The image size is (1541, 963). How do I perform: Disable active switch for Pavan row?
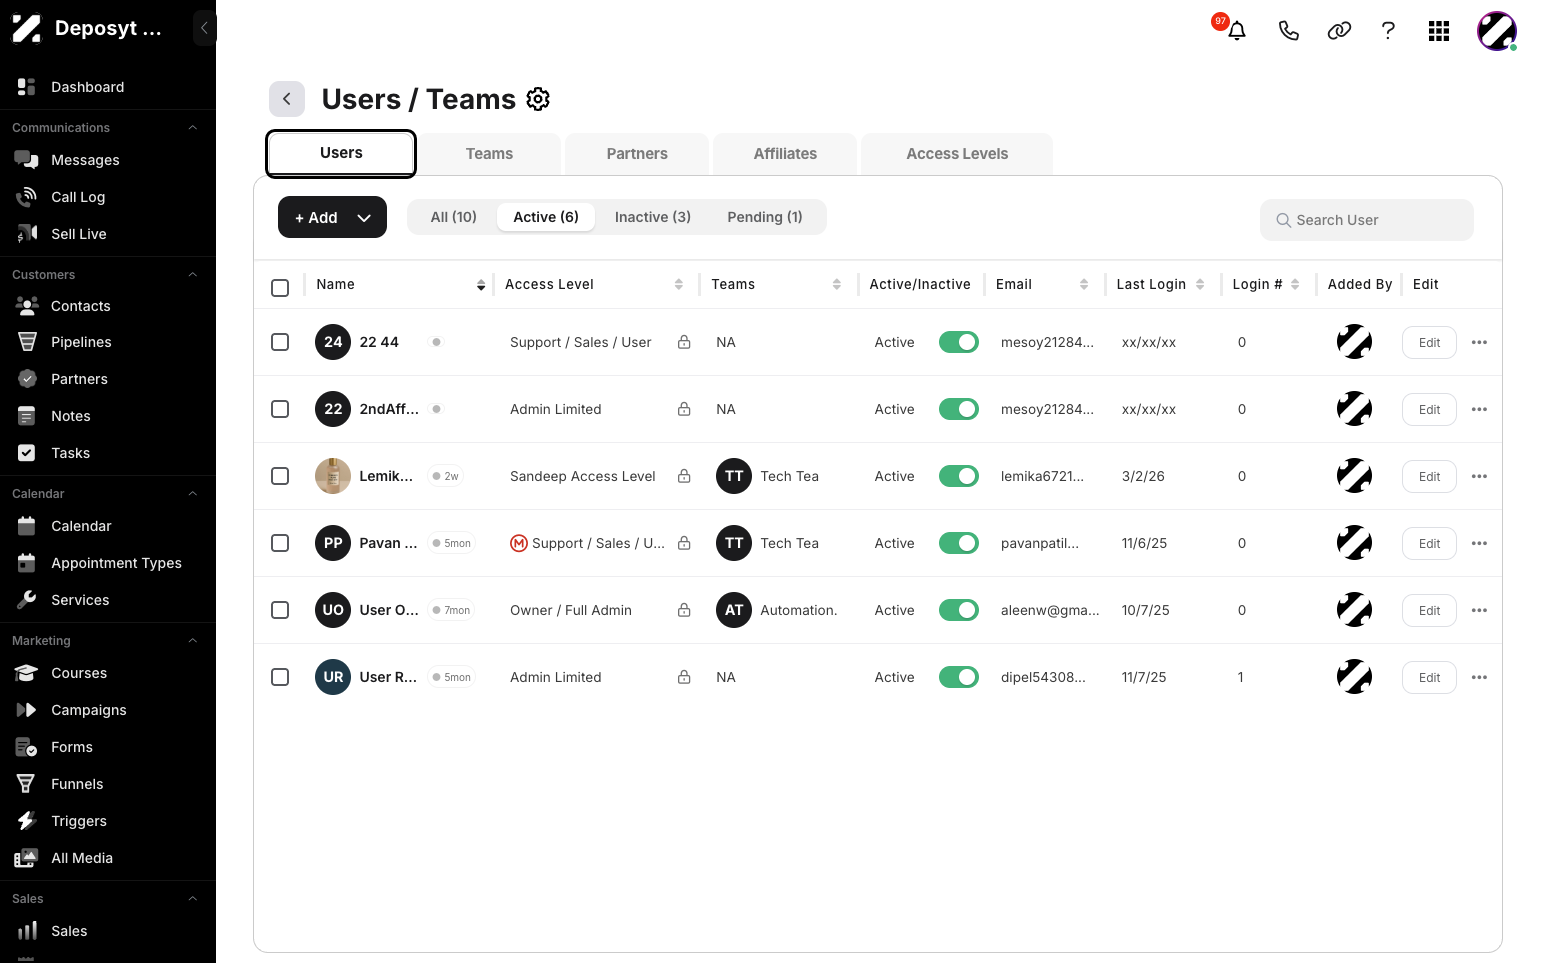tap(959, 543)
